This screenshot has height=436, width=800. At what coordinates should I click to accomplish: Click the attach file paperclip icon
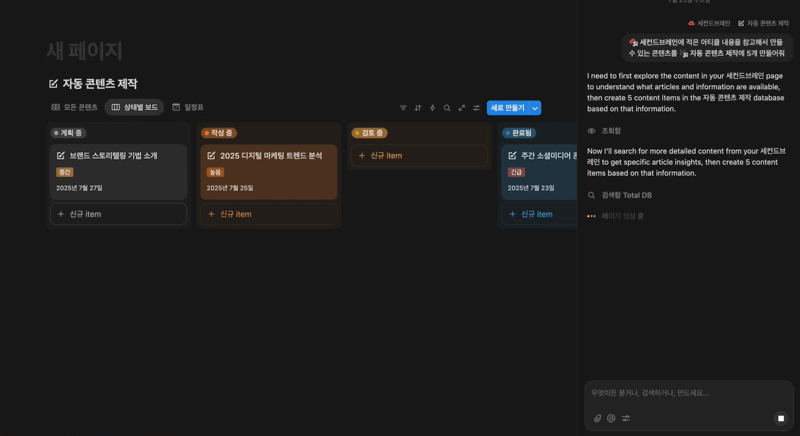tap(597, 418)
